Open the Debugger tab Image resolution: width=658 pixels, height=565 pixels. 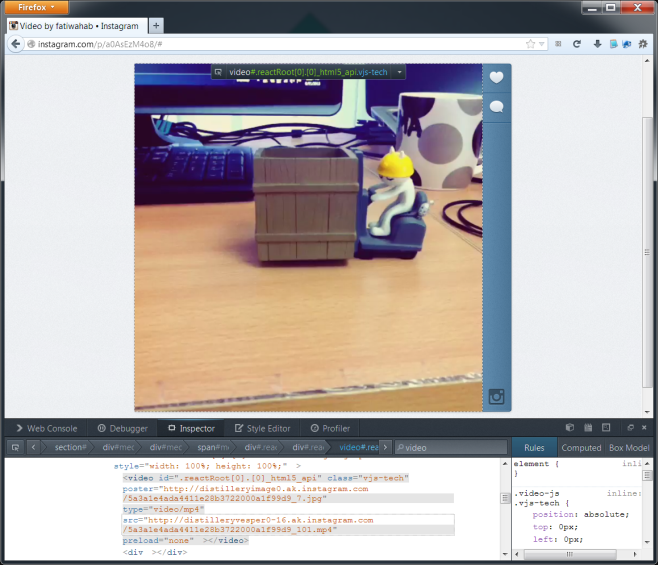coord(122,428)
